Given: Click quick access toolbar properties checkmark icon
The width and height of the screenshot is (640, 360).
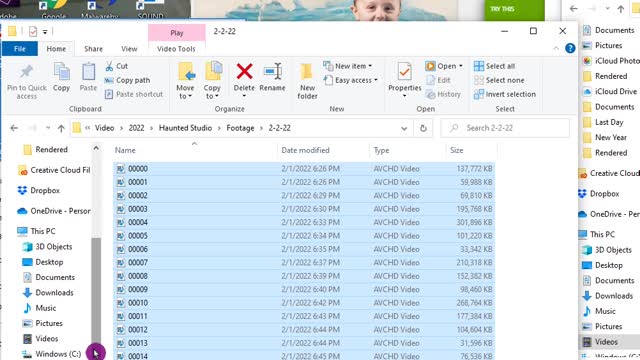Looking at the screenshot, I should point(33,31).
